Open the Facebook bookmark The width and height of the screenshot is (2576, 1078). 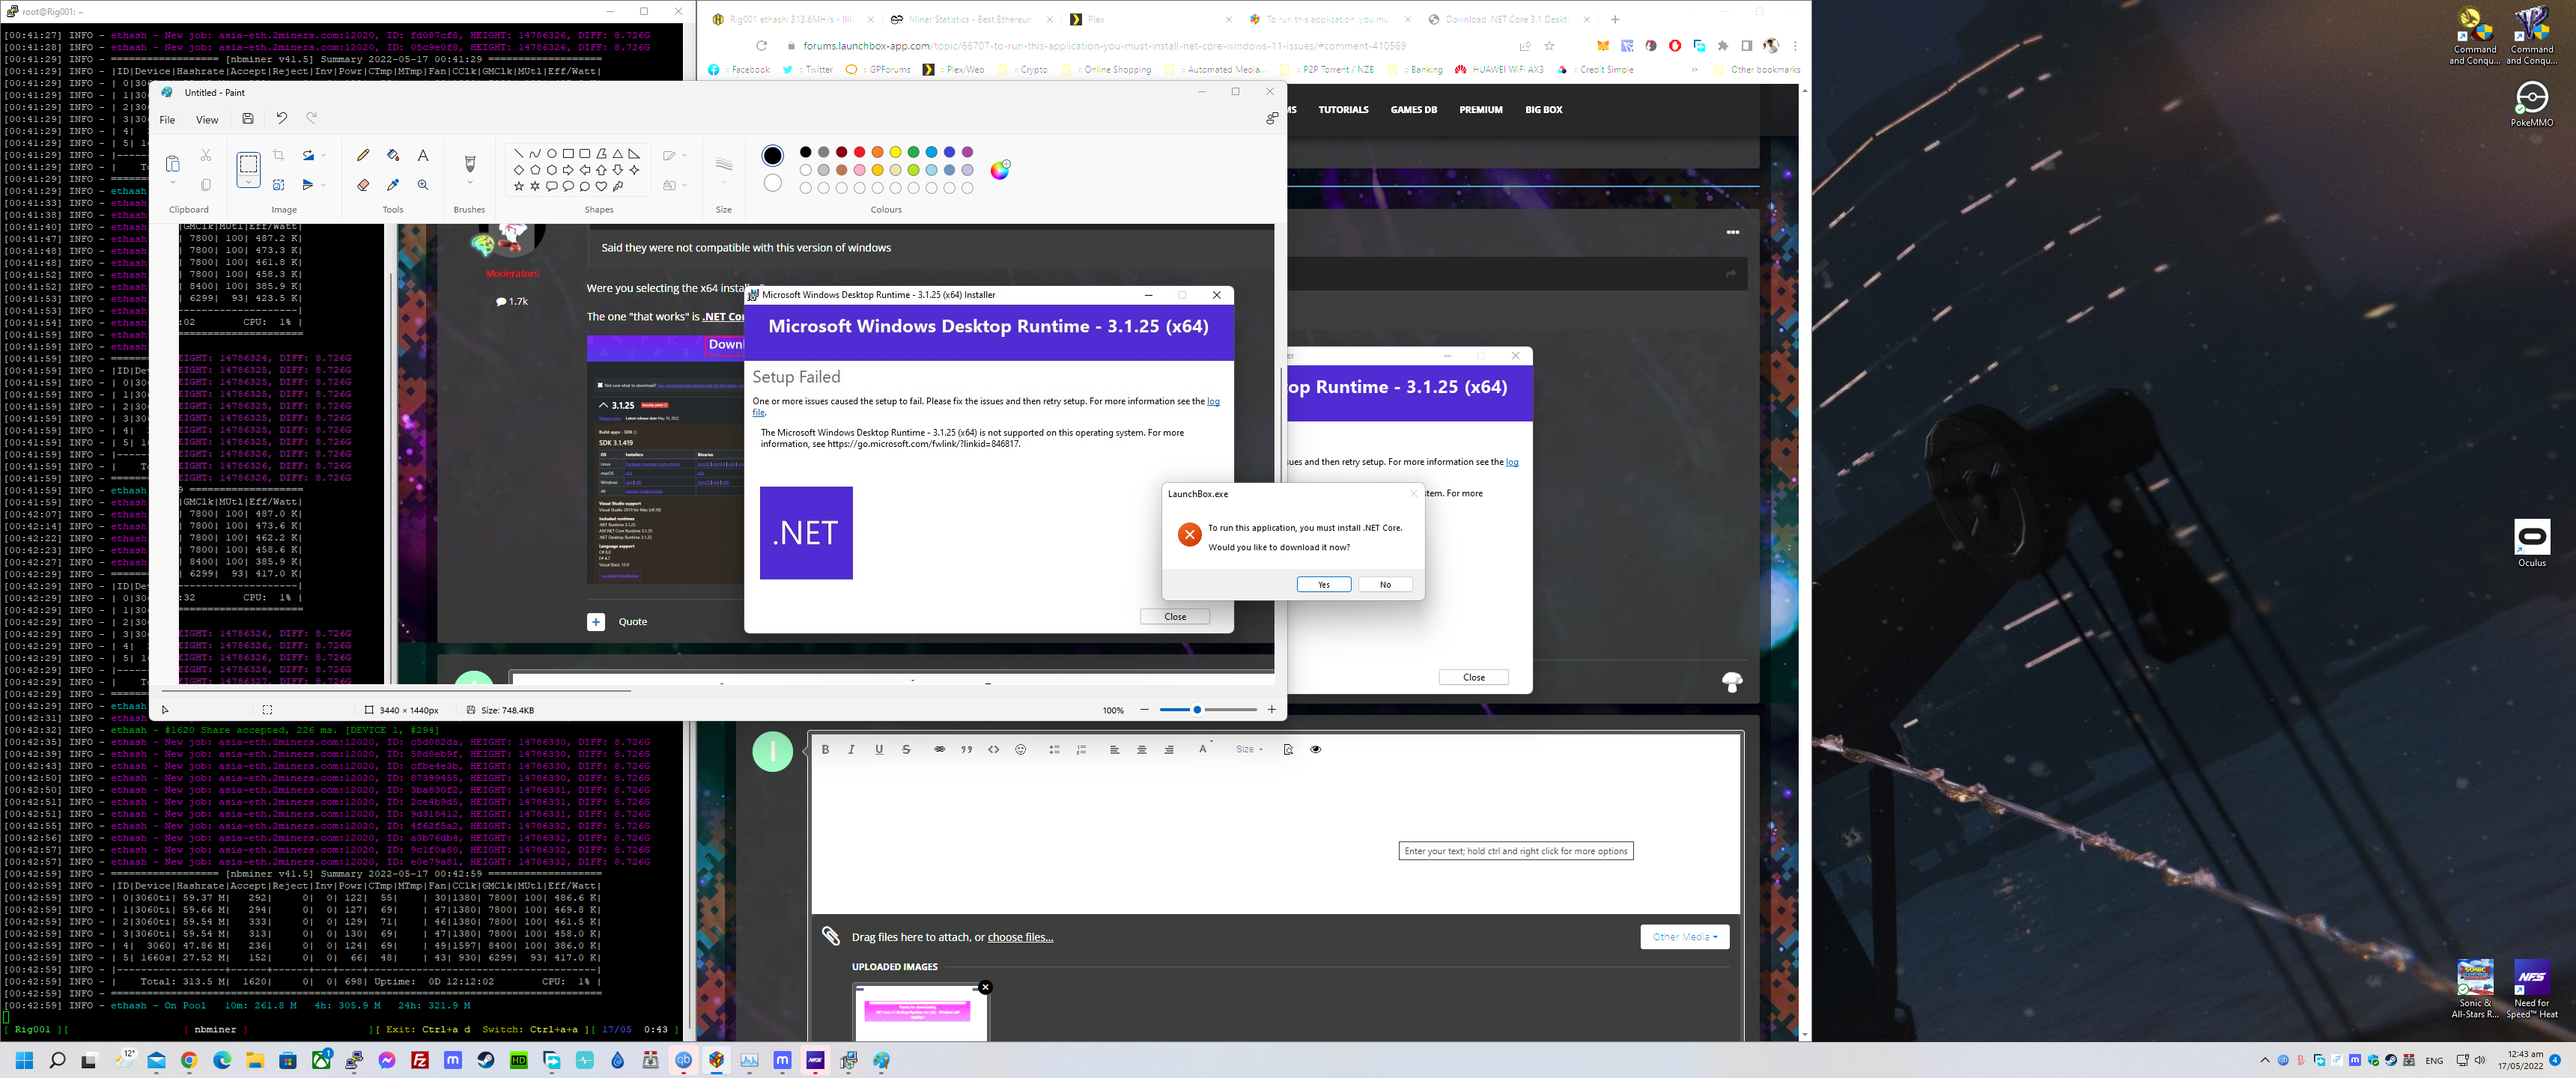[x=739, y=70]
